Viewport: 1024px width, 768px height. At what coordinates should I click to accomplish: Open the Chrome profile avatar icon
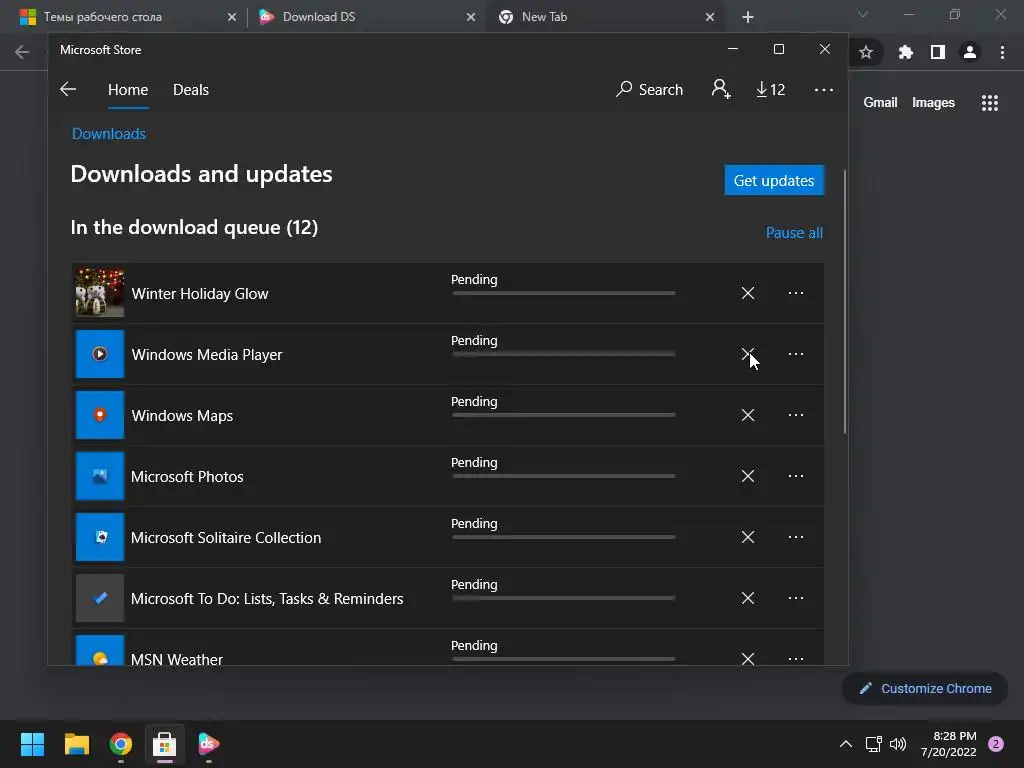970,52
